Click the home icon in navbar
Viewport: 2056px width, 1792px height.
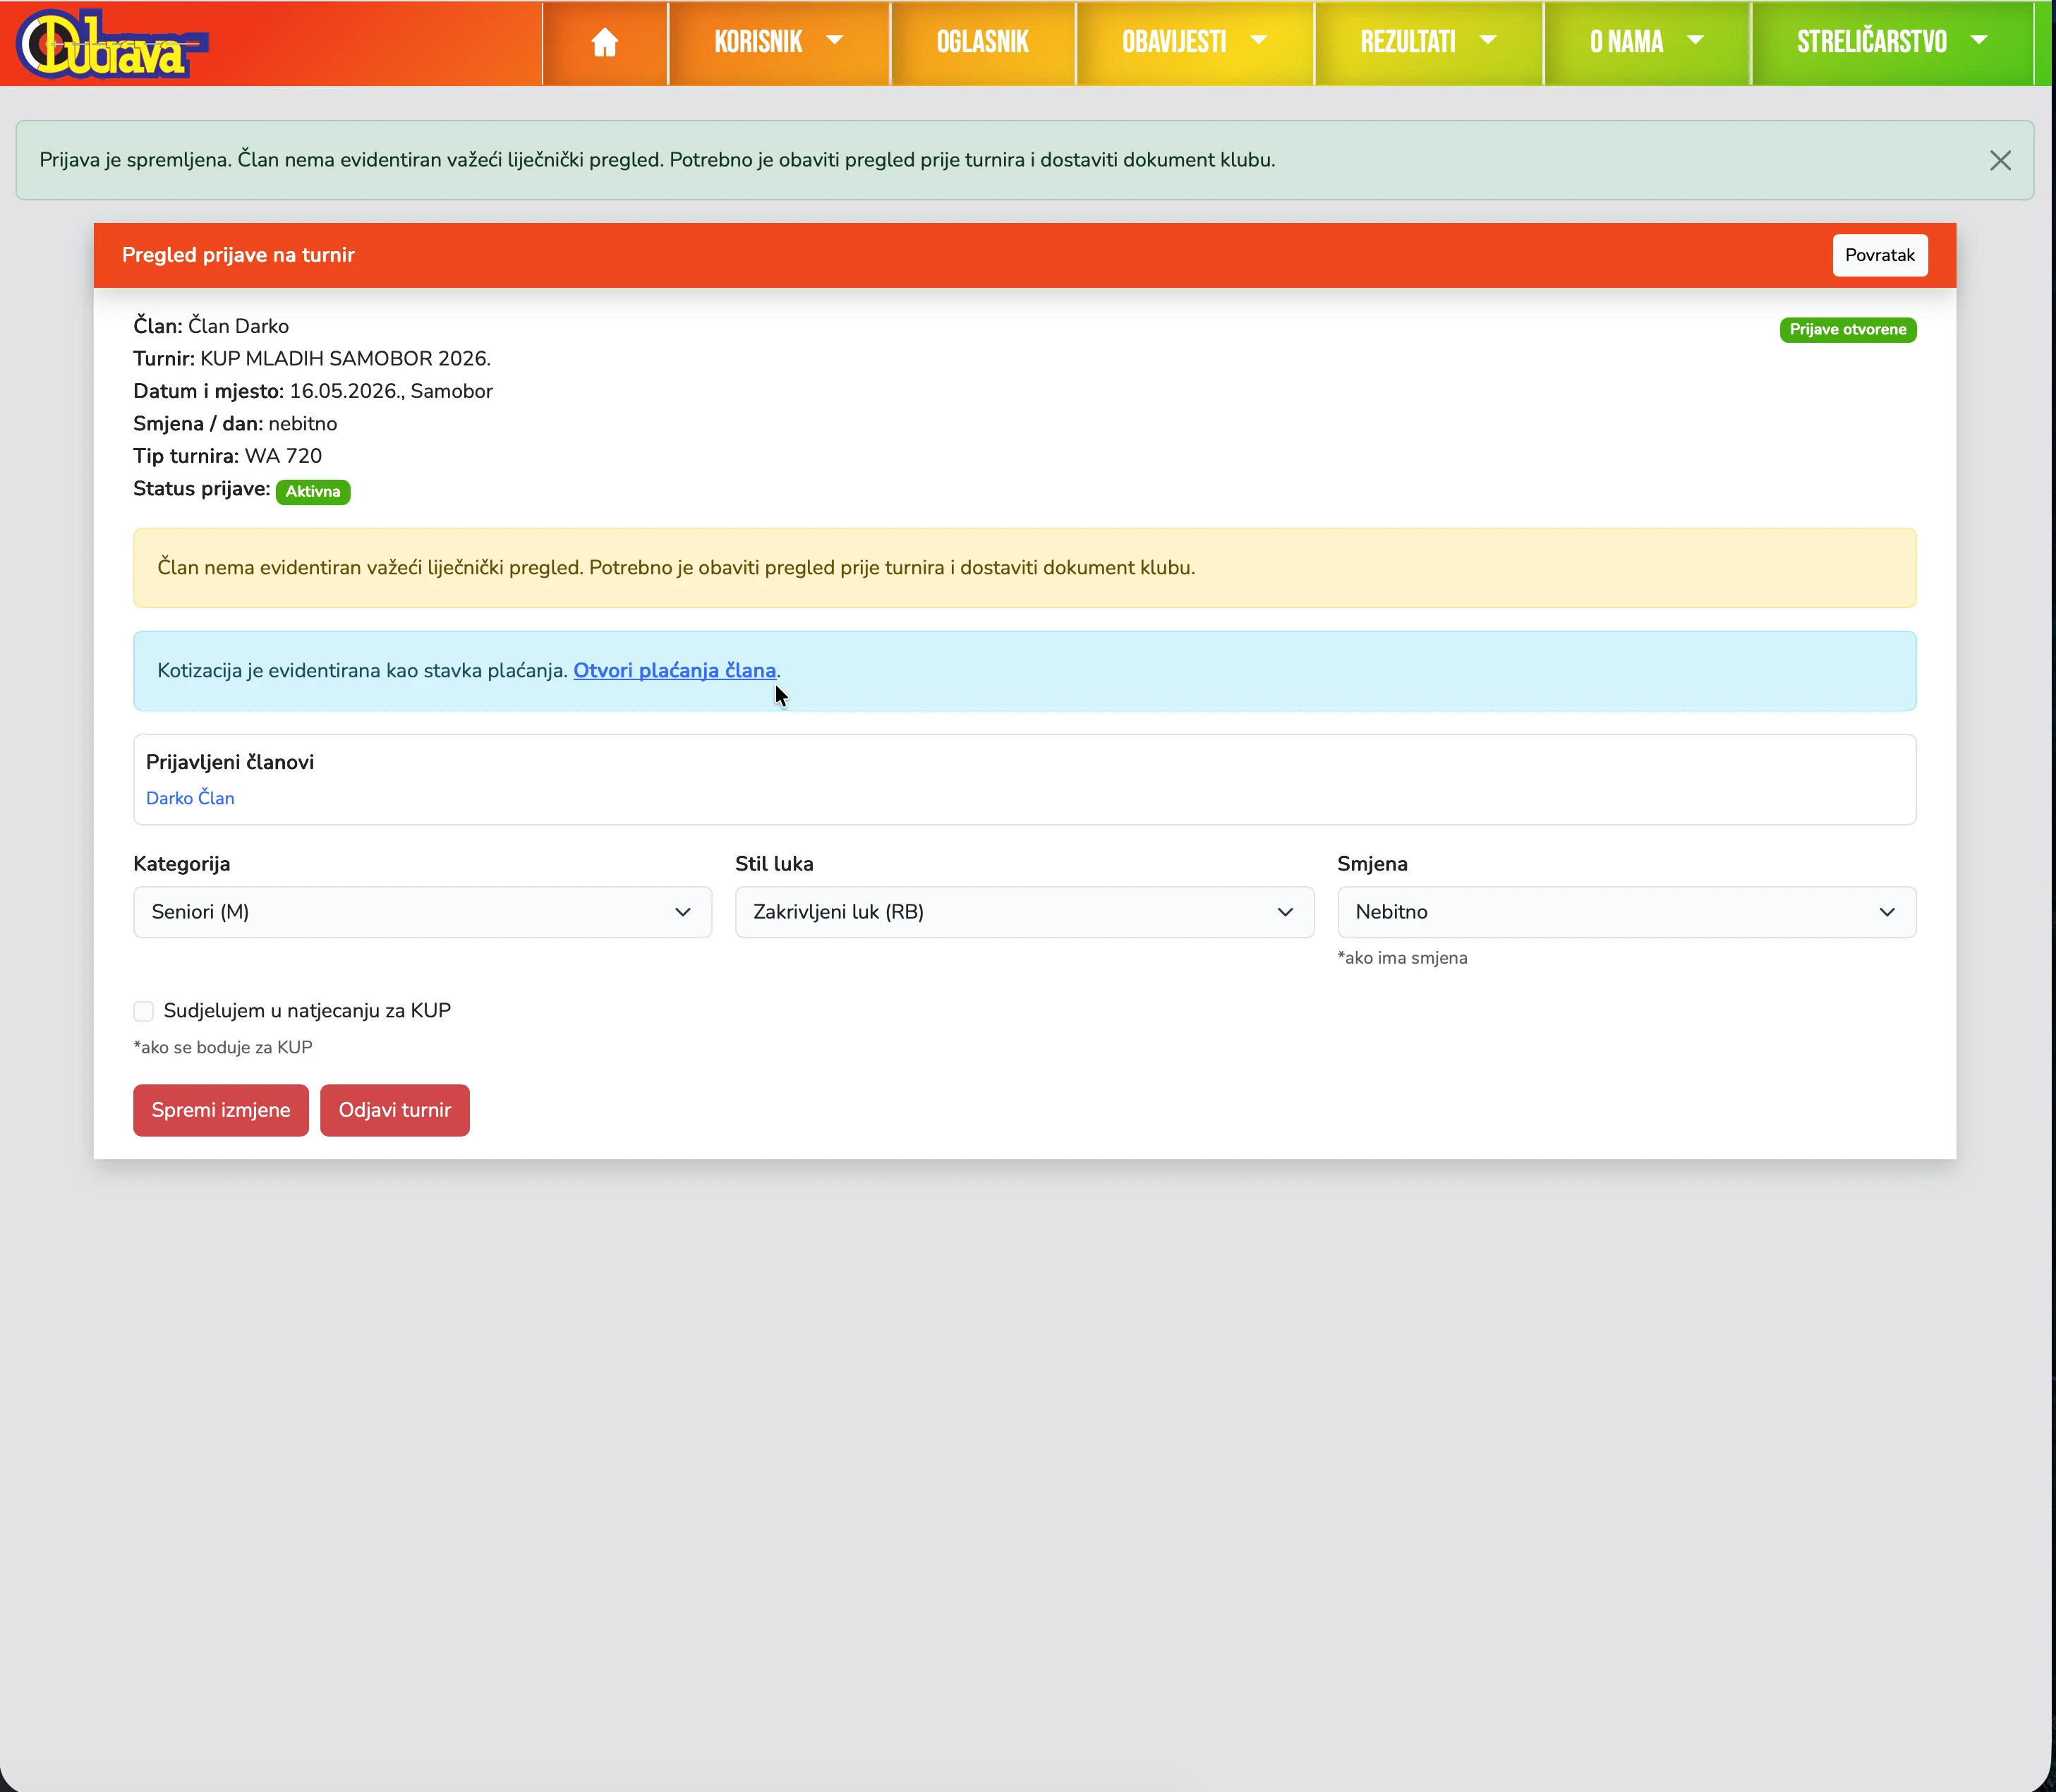tap(604, 42)
